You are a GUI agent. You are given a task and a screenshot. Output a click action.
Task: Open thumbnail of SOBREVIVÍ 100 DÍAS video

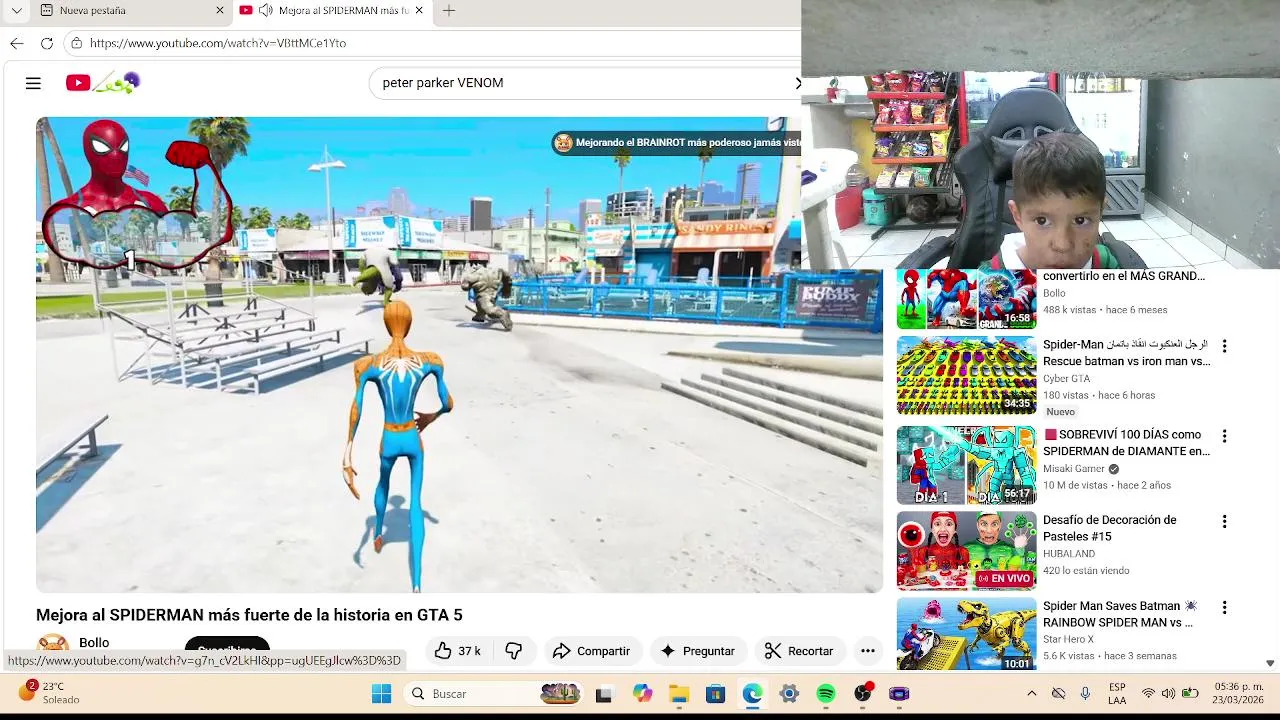click(x=966, y=465)
